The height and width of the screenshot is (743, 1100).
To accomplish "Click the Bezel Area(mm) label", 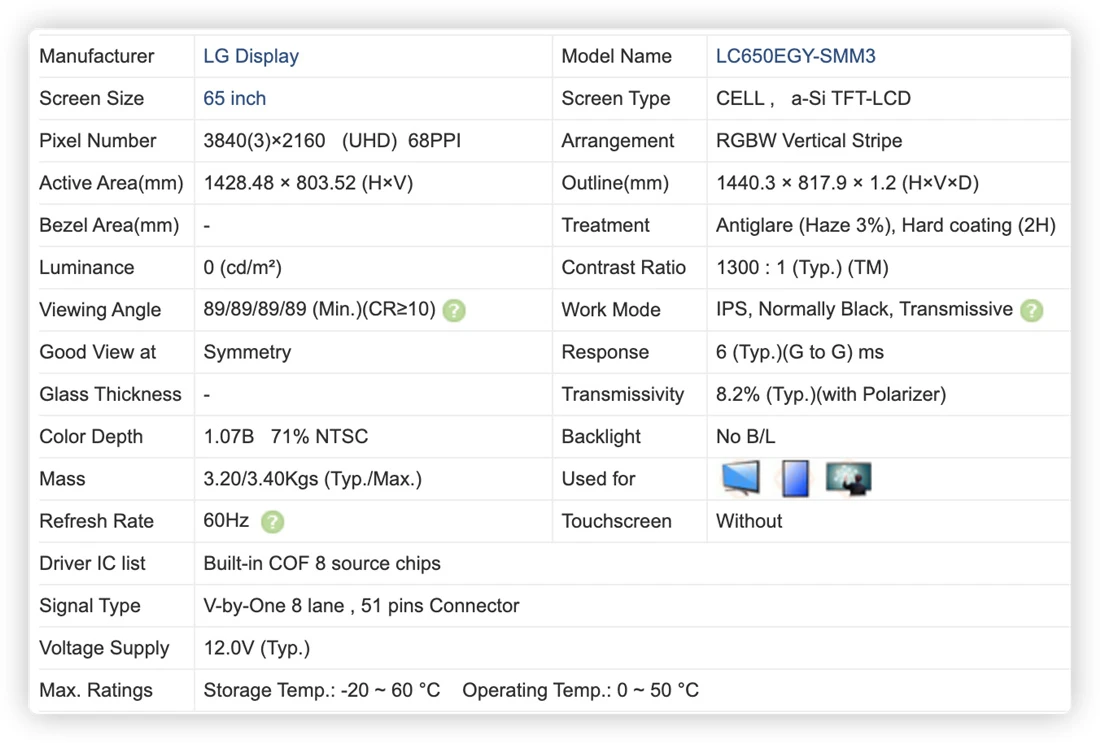I will [x=109, y=225].
